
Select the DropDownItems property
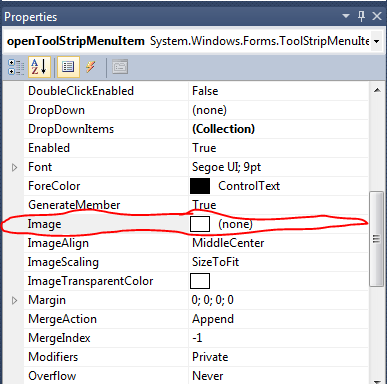(x=71, y=129)
